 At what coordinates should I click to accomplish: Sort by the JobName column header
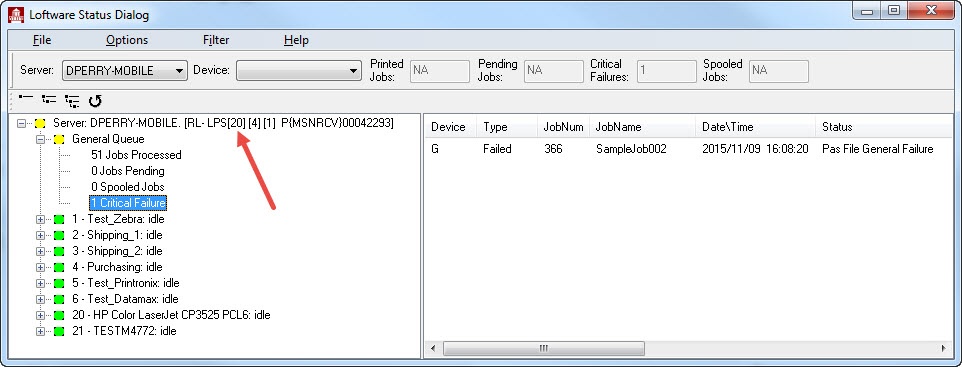pyautogui.click(x=642, y=127)
